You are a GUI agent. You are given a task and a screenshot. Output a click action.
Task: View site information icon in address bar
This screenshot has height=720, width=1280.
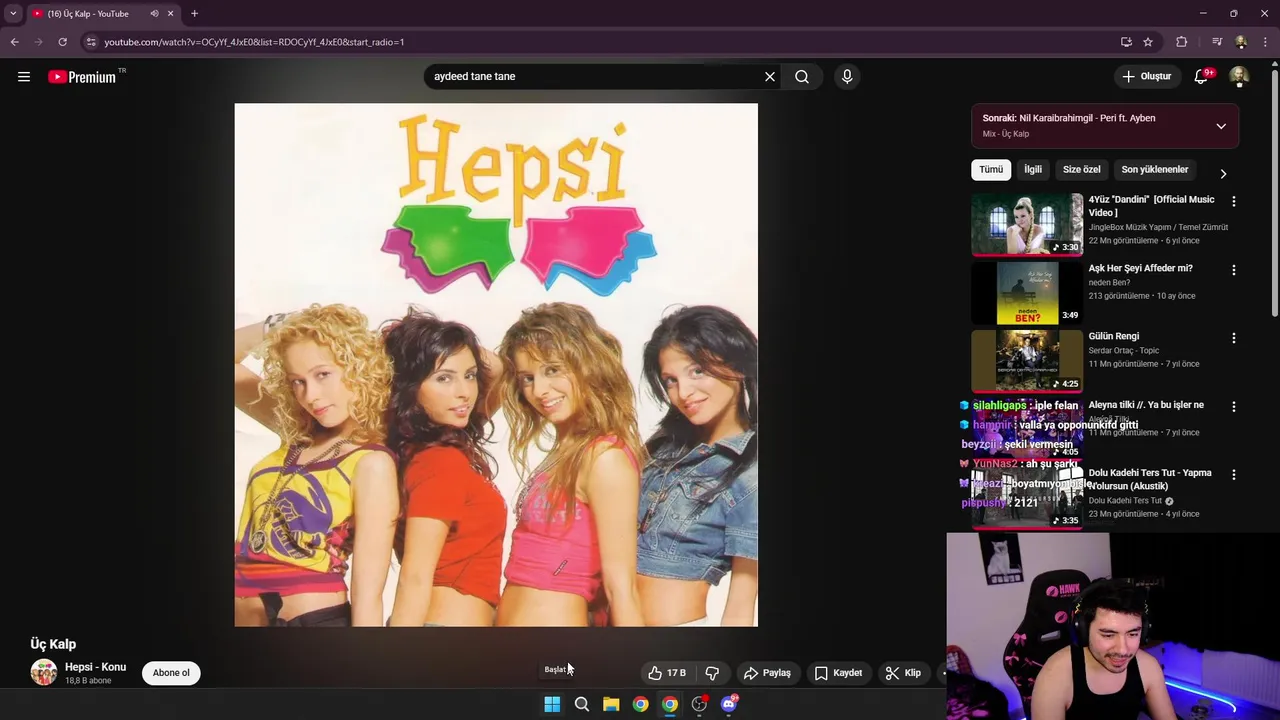point(91,42)
